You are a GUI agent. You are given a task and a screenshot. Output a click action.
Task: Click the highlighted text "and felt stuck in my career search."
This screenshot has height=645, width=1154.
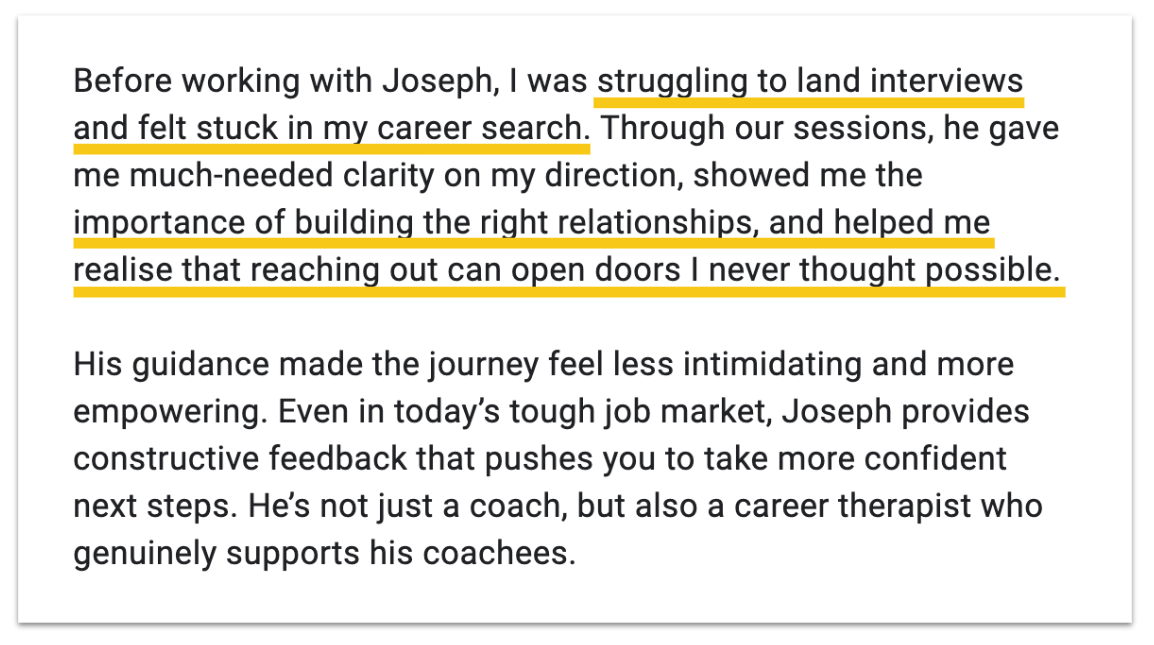pos(331,129)
